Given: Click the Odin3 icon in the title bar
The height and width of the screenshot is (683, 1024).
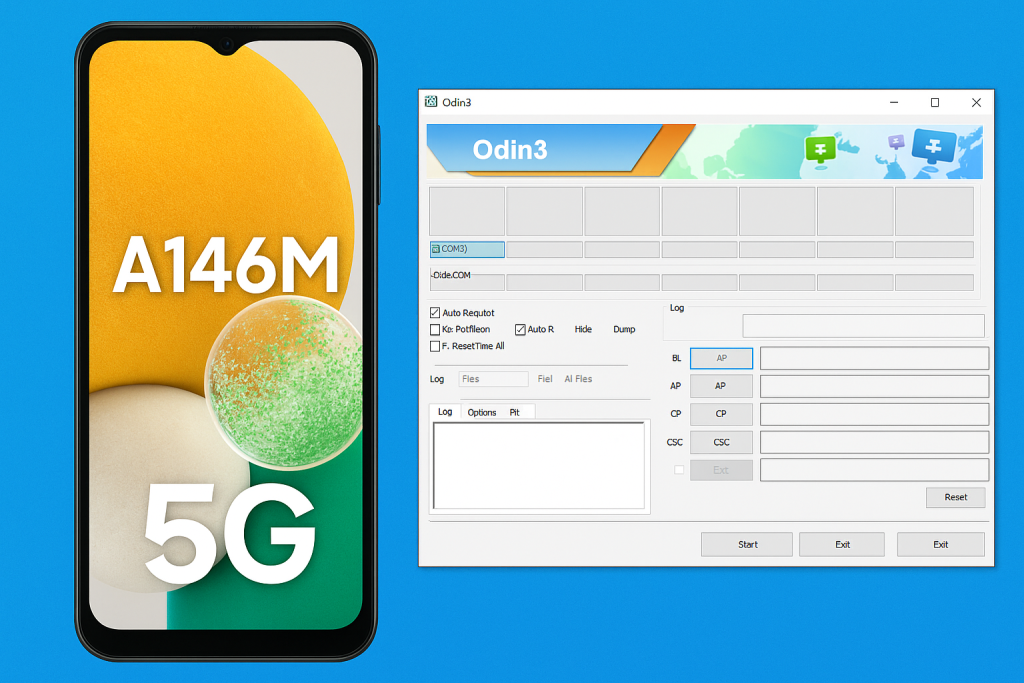Looking at the screenshot, I should [432, 102].
